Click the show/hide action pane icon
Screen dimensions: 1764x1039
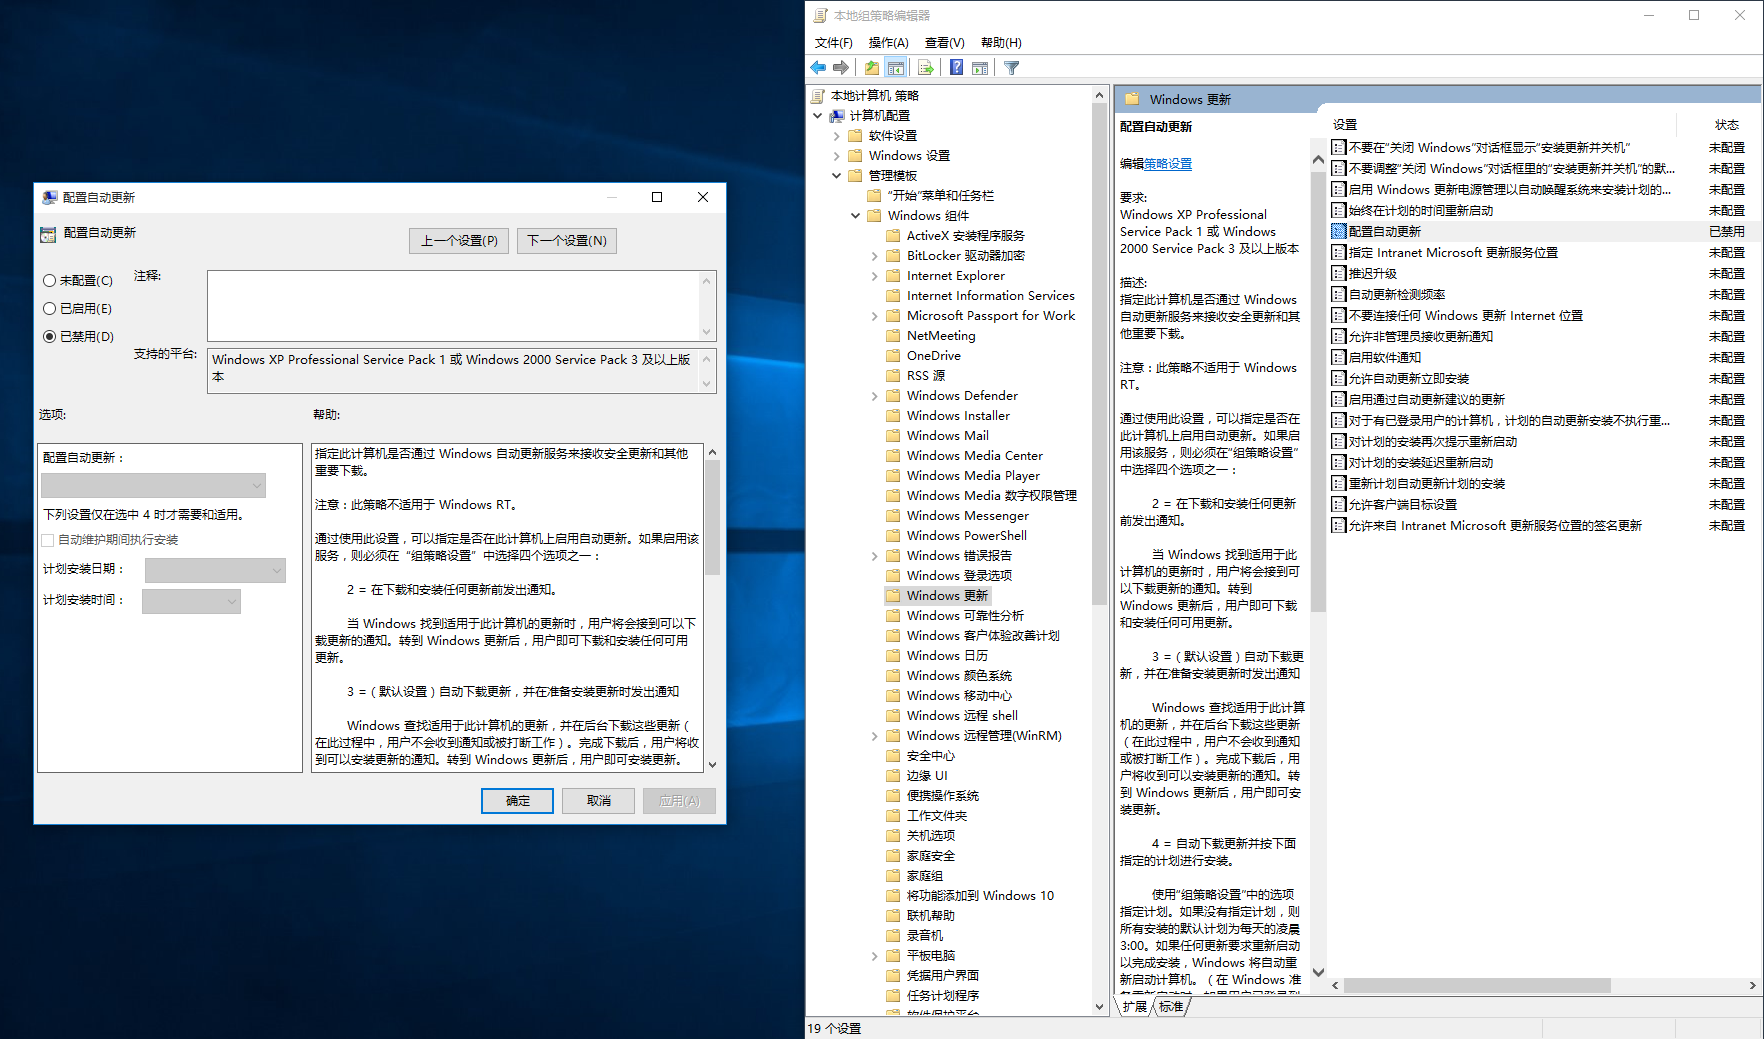coord(980,68)
